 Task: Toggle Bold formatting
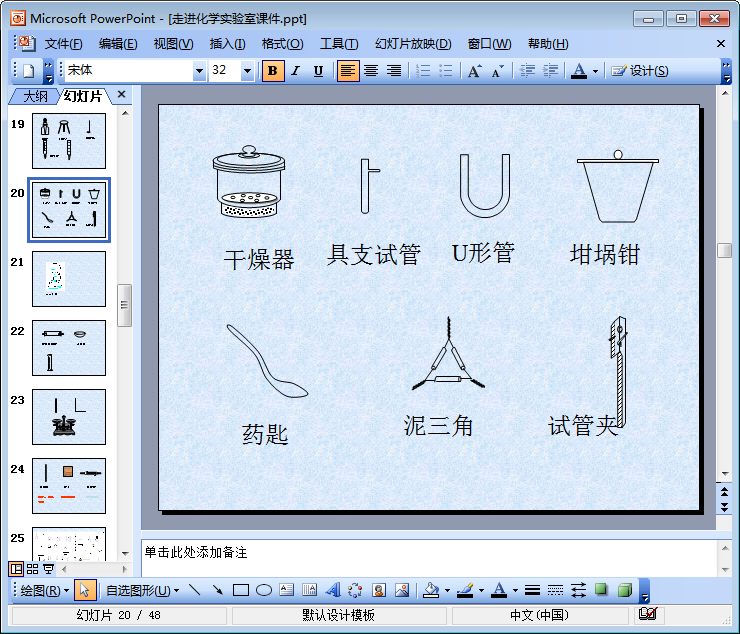point(273,71)
